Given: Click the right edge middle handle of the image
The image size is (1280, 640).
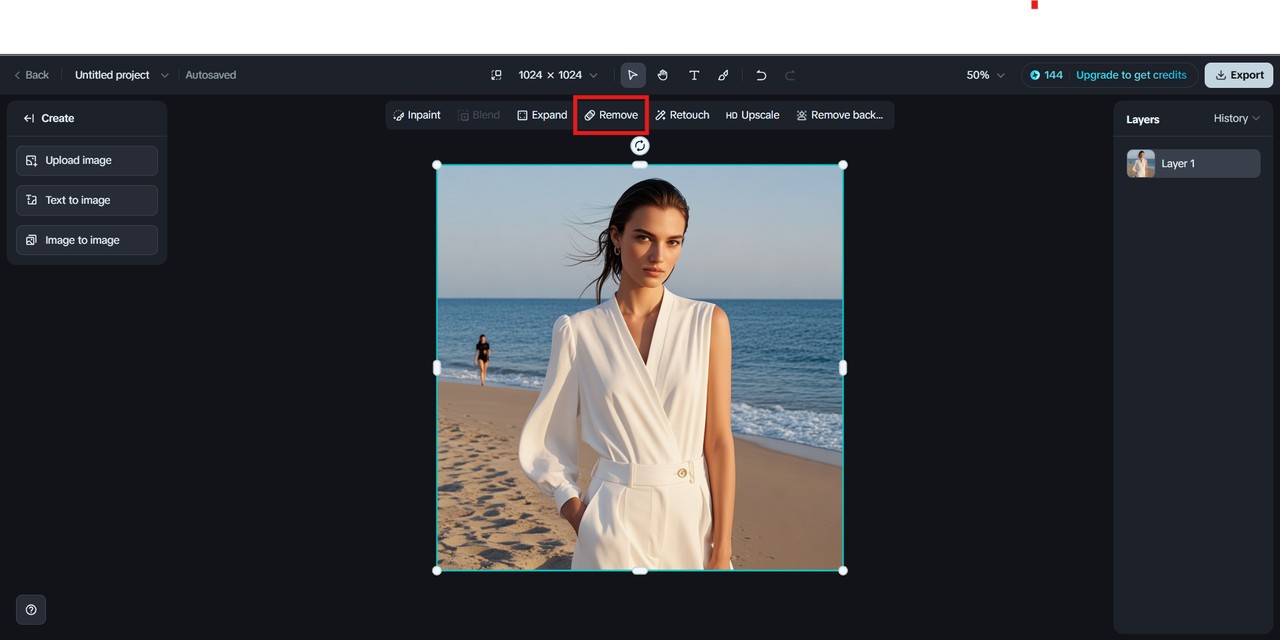Looking at the screenshot, I should pyautogui.click(x=843, y=368).
